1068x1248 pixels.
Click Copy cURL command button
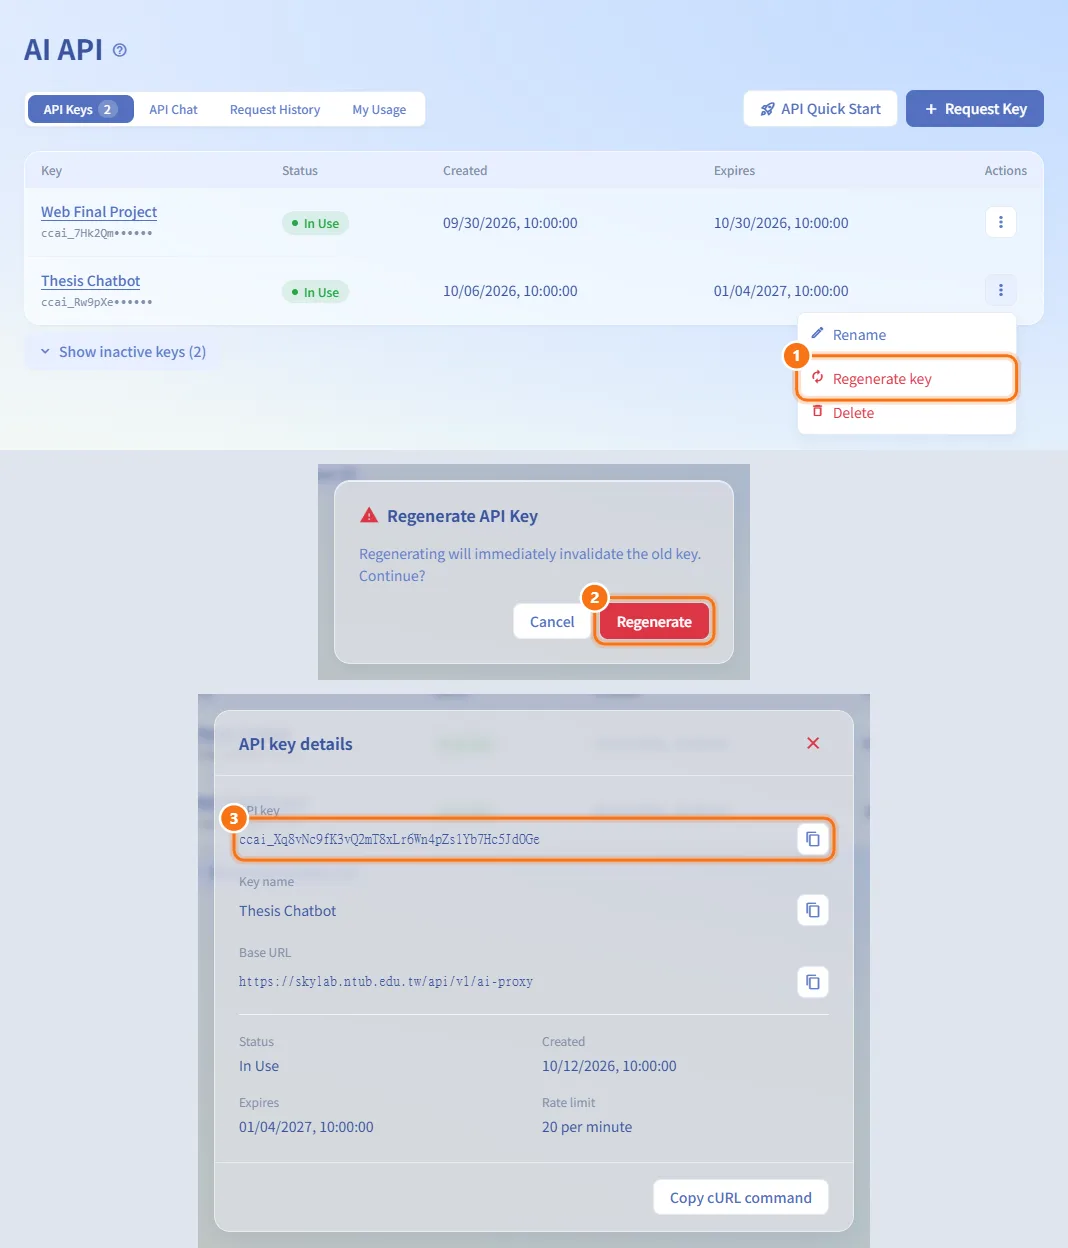(741, 1197)
